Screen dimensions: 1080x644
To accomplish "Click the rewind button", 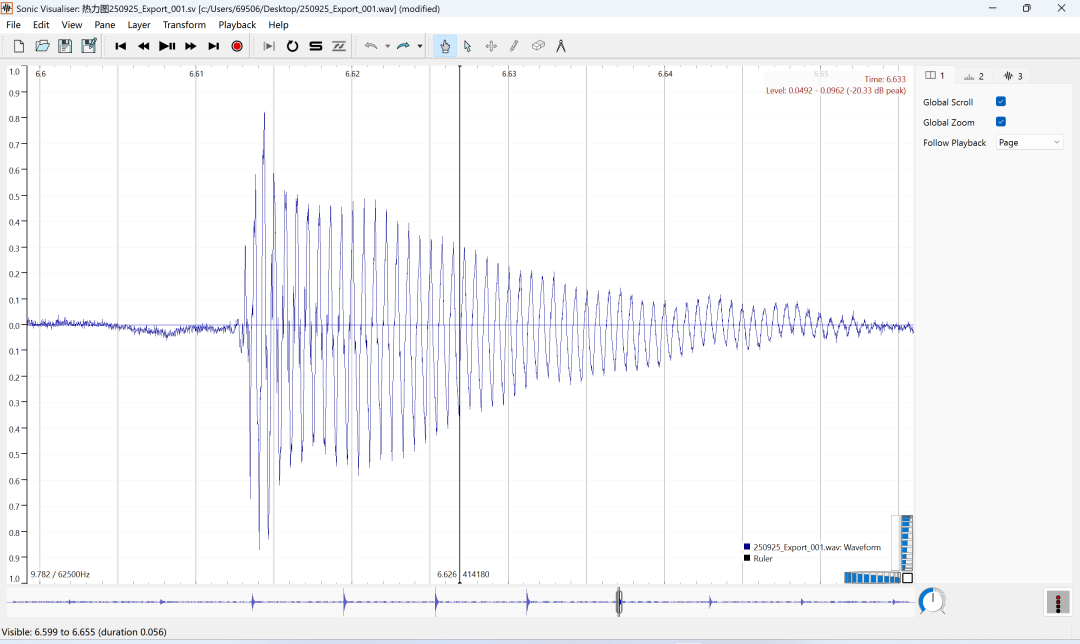I will (x=143, y=46).
